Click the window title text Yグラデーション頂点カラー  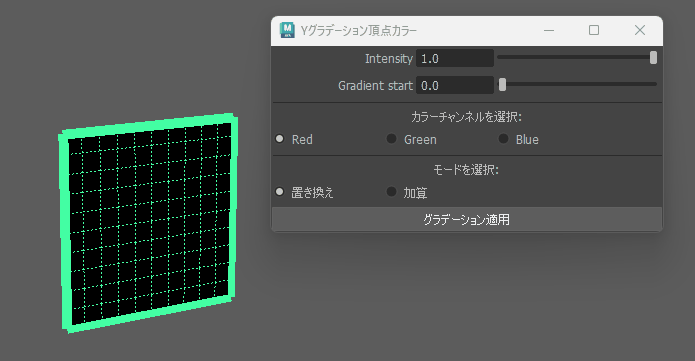tap(359, 31)
